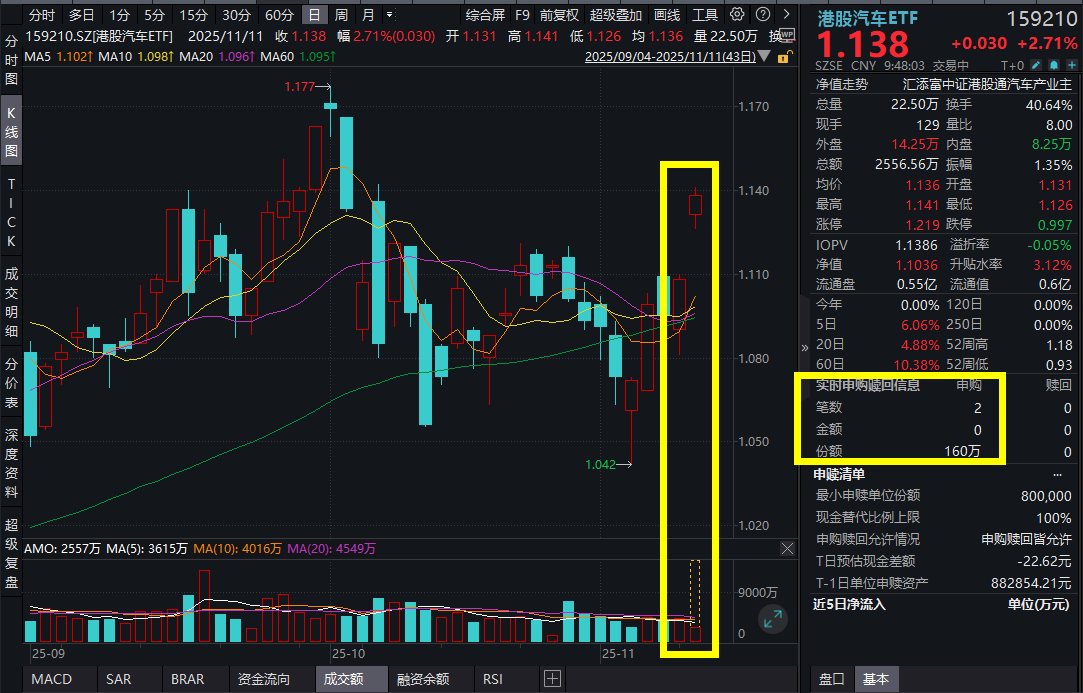
Task: Open the settings gear icon on toolbar
Action: tap(736, 14)
